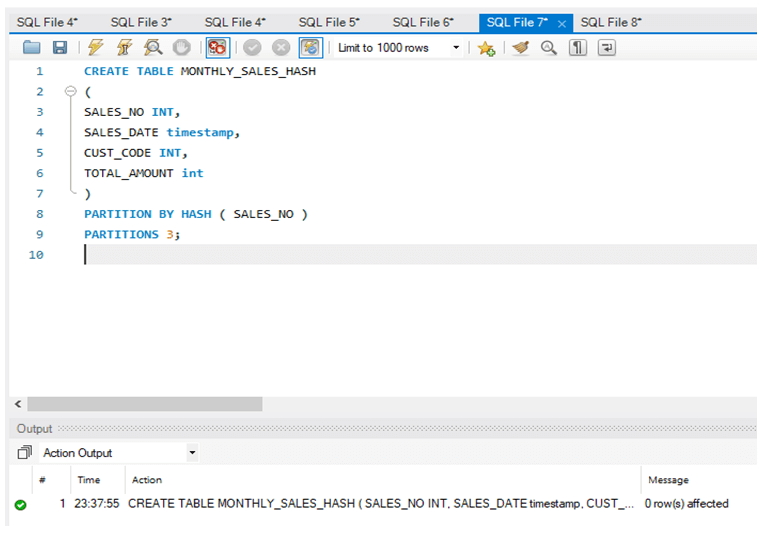Stop query execution hand icon
This screenshot has height=533, width=765.
tap(181, 47)
